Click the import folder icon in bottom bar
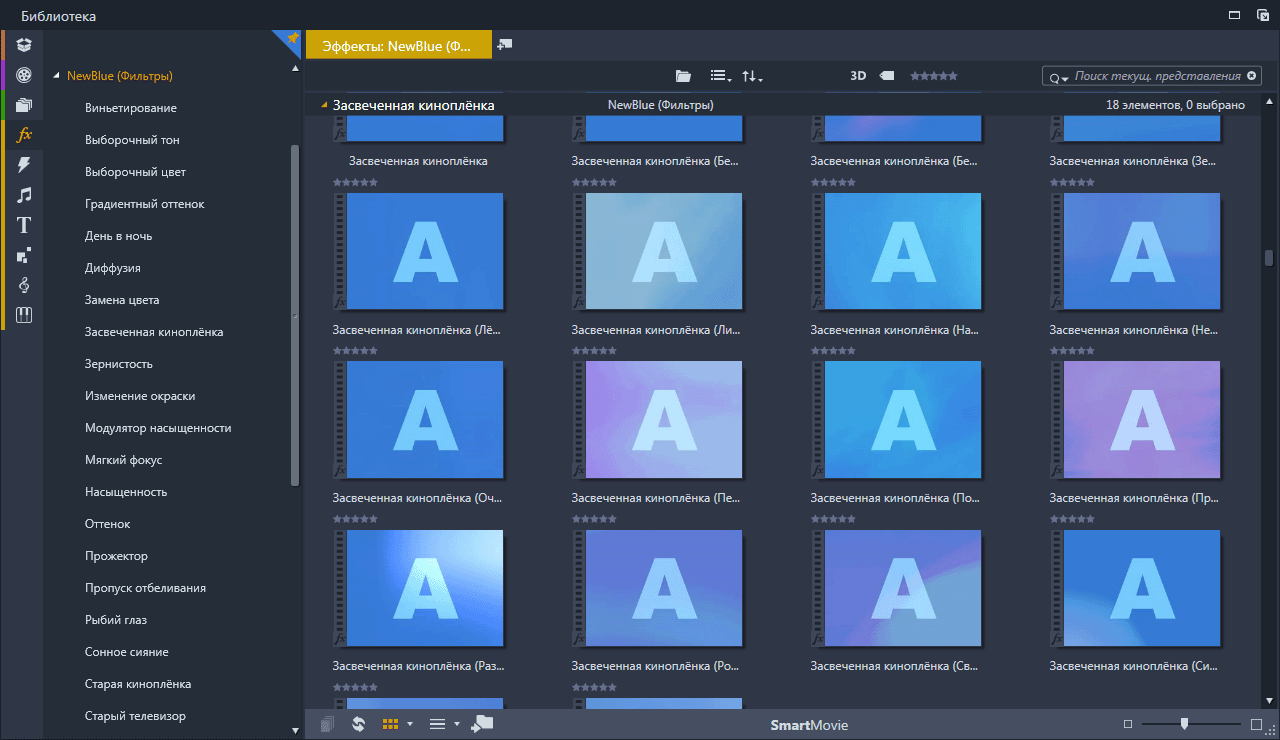Screen dimensions: 1280x740 (482, 724)
